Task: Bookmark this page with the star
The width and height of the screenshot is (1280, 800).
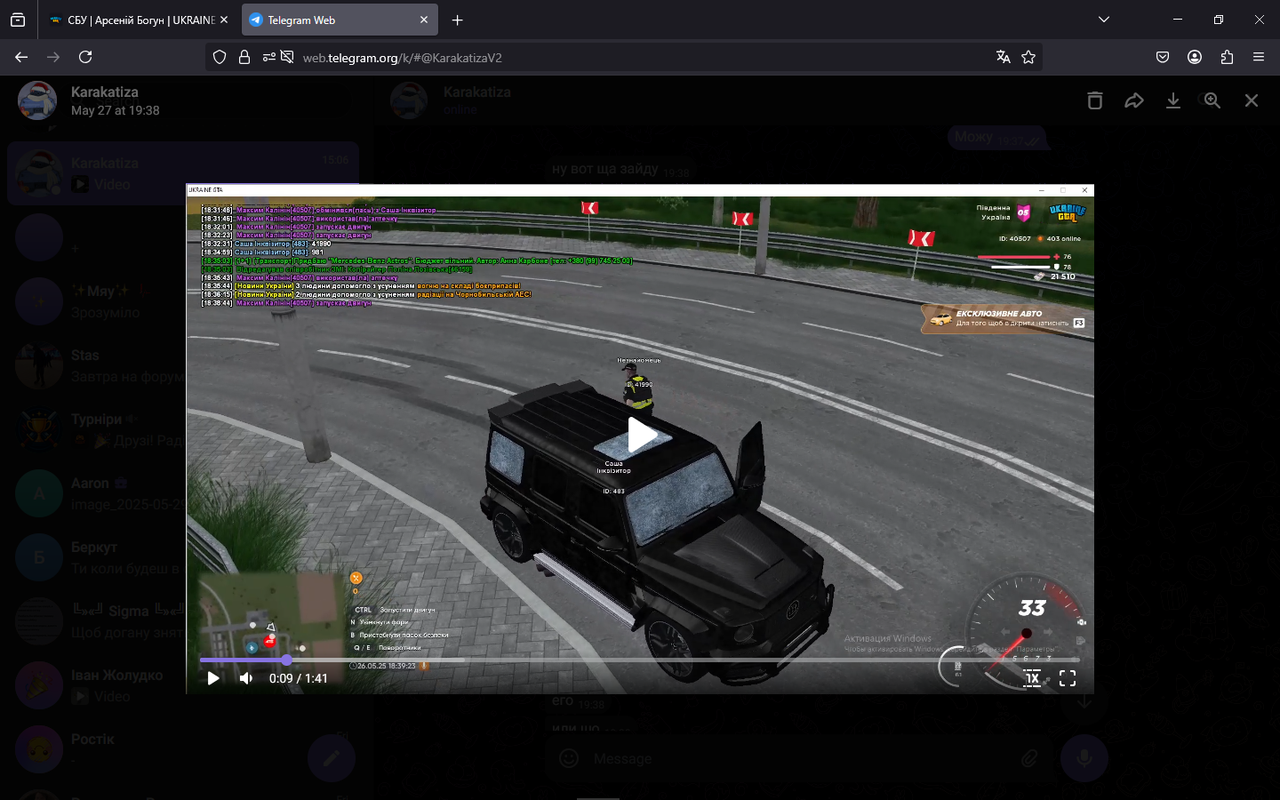Action: [1028, 57]
